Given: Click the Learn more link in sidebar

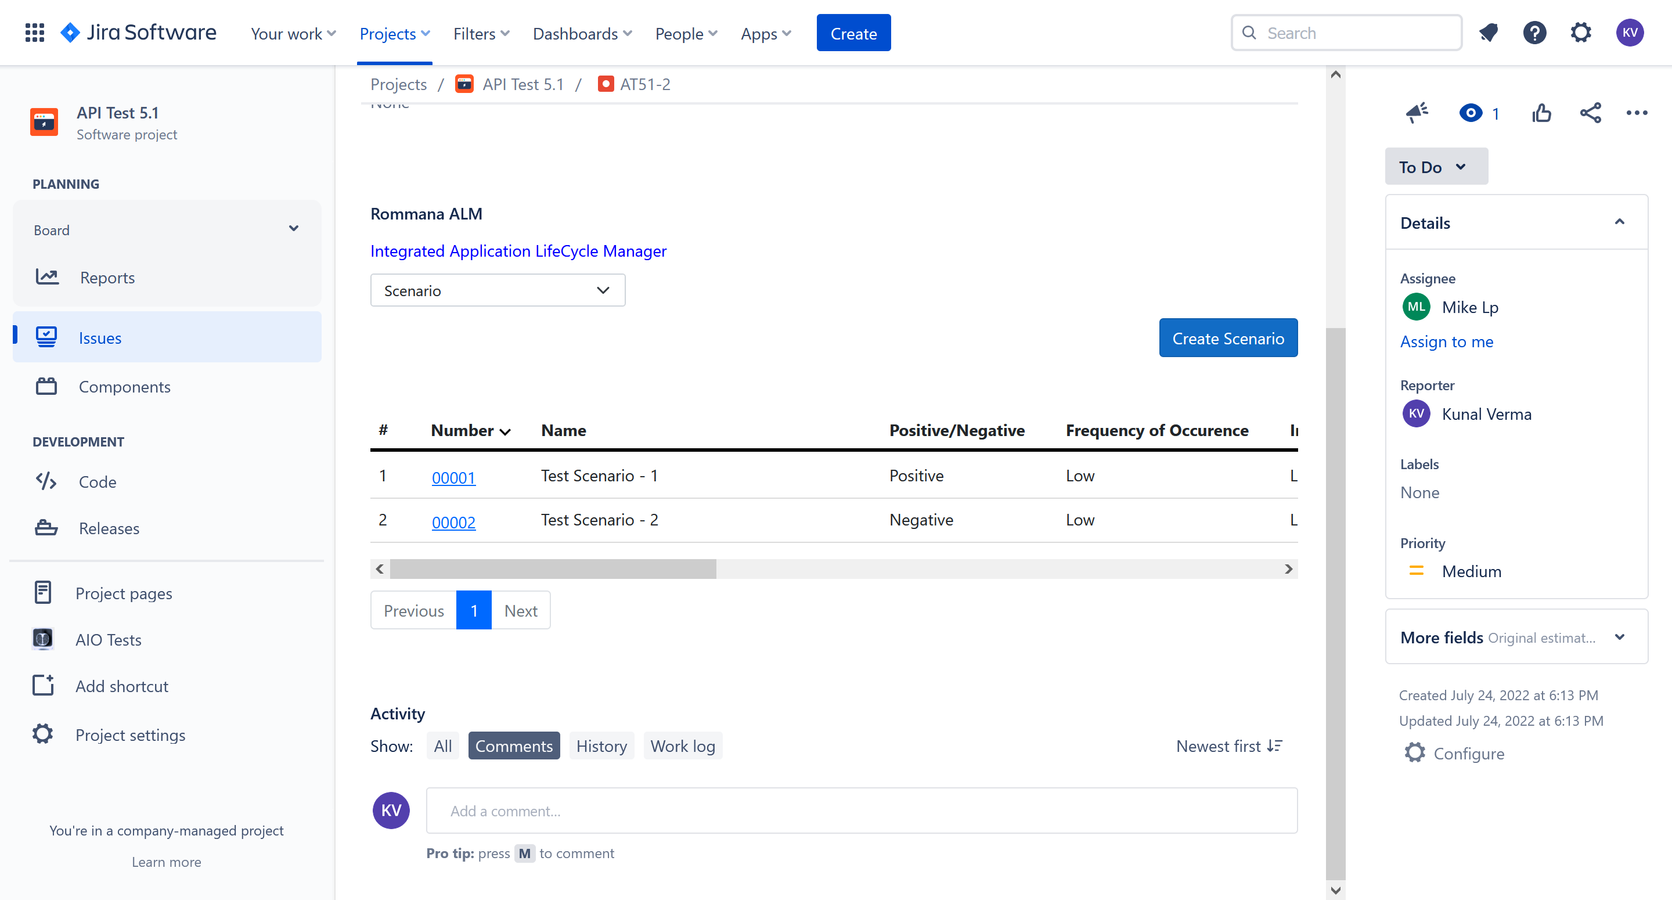Looking at the screenshot, I should [166, 862].
